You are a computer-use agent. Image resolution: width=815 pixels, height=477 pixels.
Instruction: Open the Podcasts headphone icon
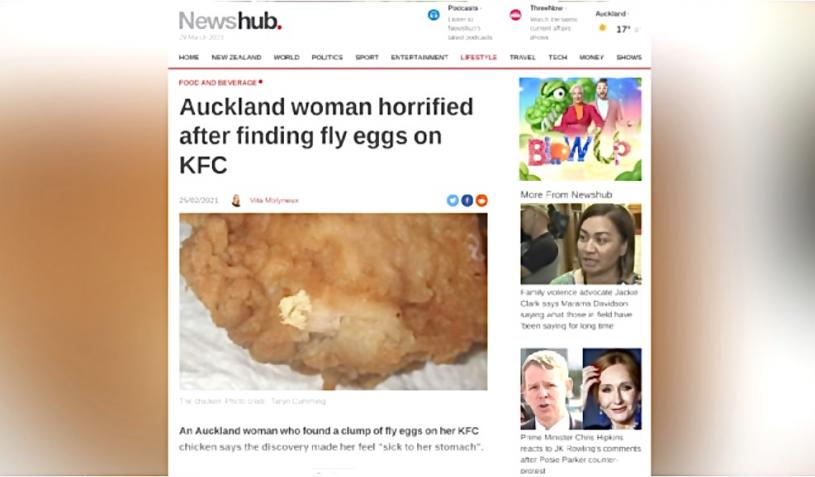coord(433,15)
